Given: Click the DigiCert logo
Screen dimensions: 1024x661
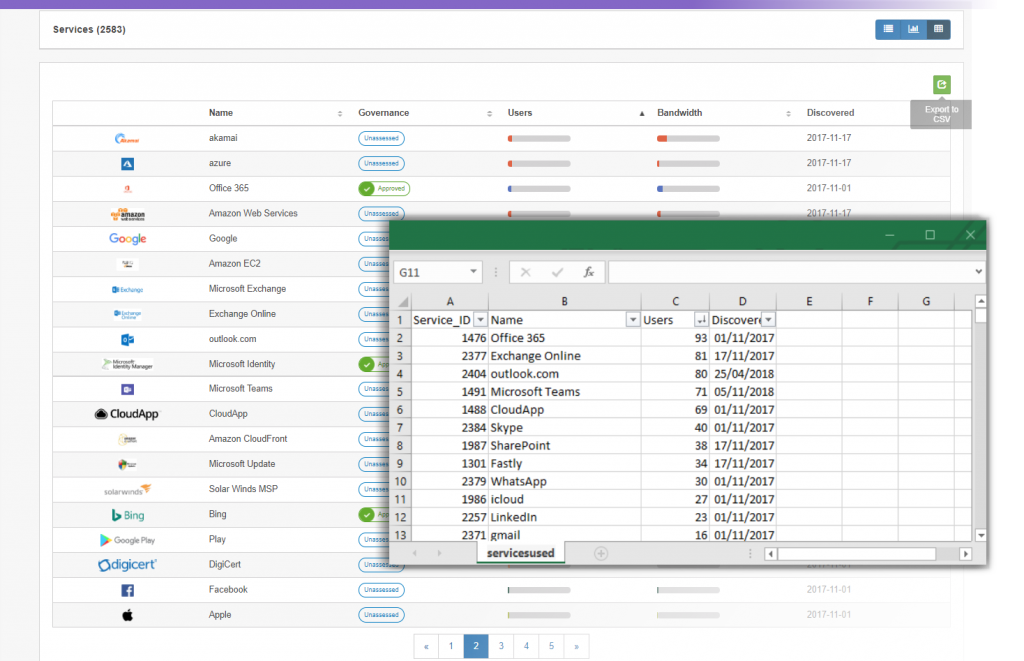Looking at the screenshot, I should pos(127,565).
